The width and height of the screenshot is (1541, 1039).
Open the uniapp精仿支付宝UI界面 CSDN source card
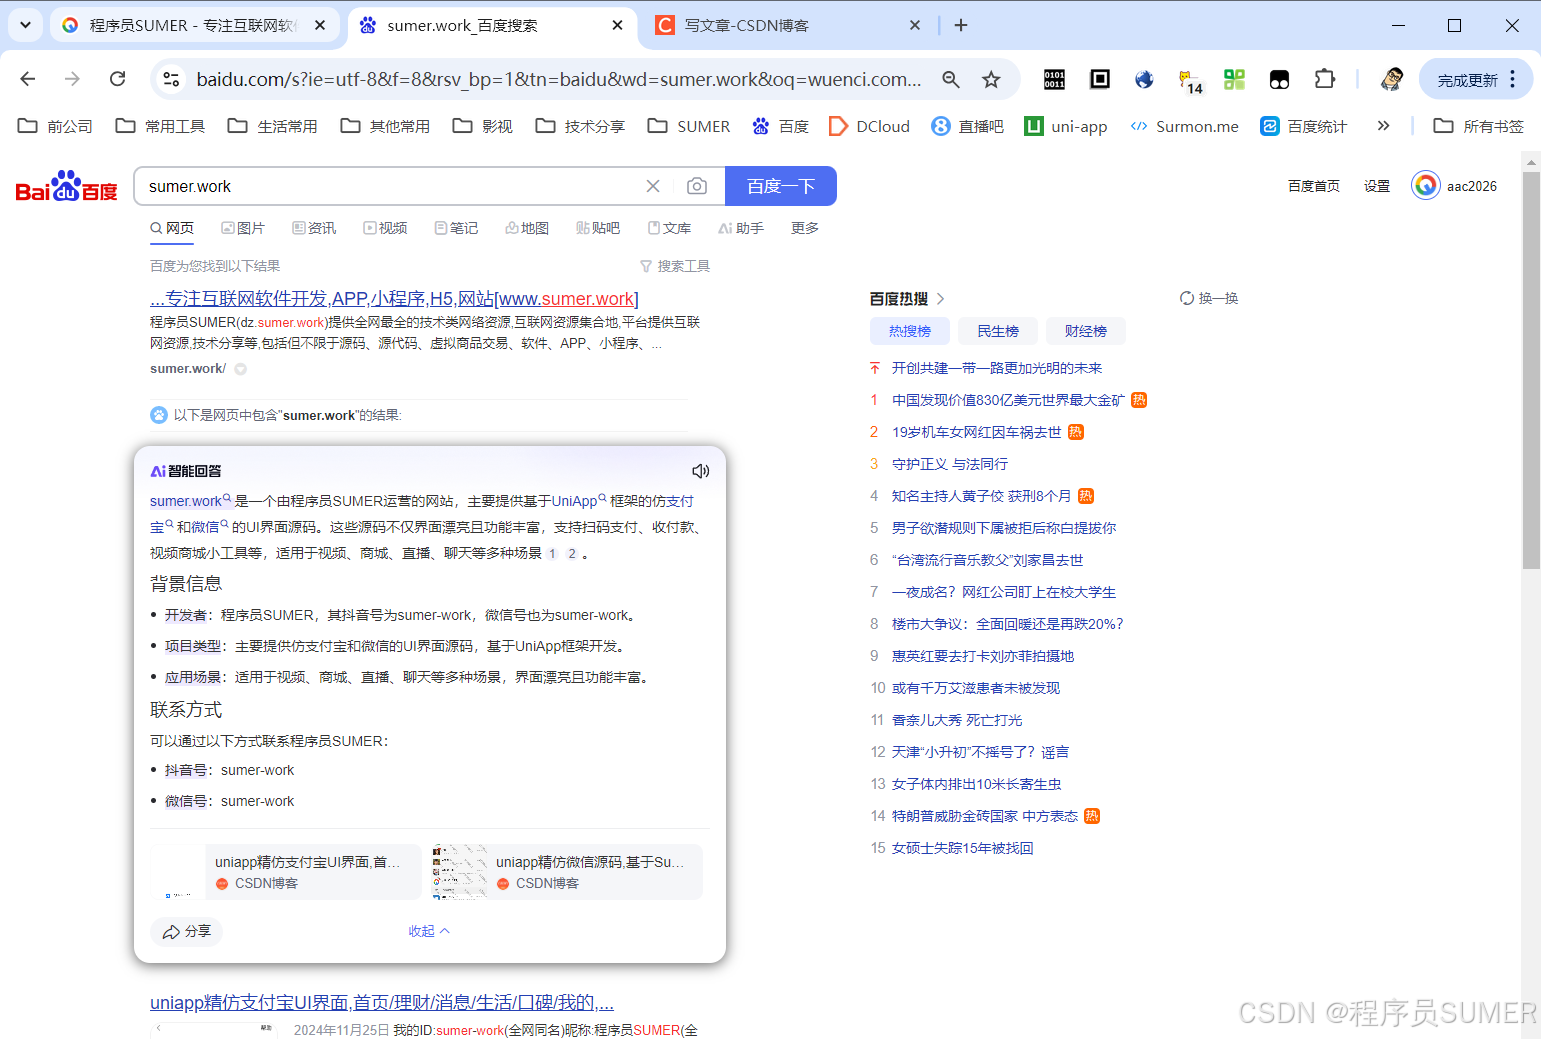click(x=286, y=872)
